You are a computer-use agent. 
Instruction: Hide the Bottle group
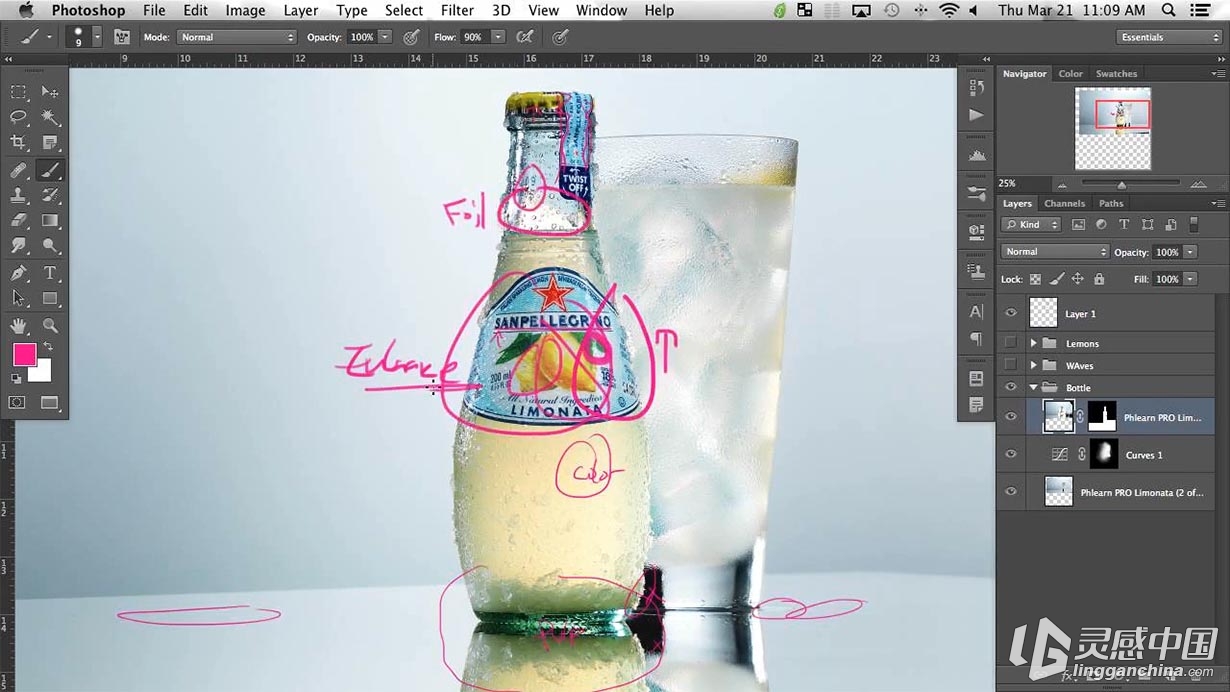pyautogui.click(x=1010, y=387)
